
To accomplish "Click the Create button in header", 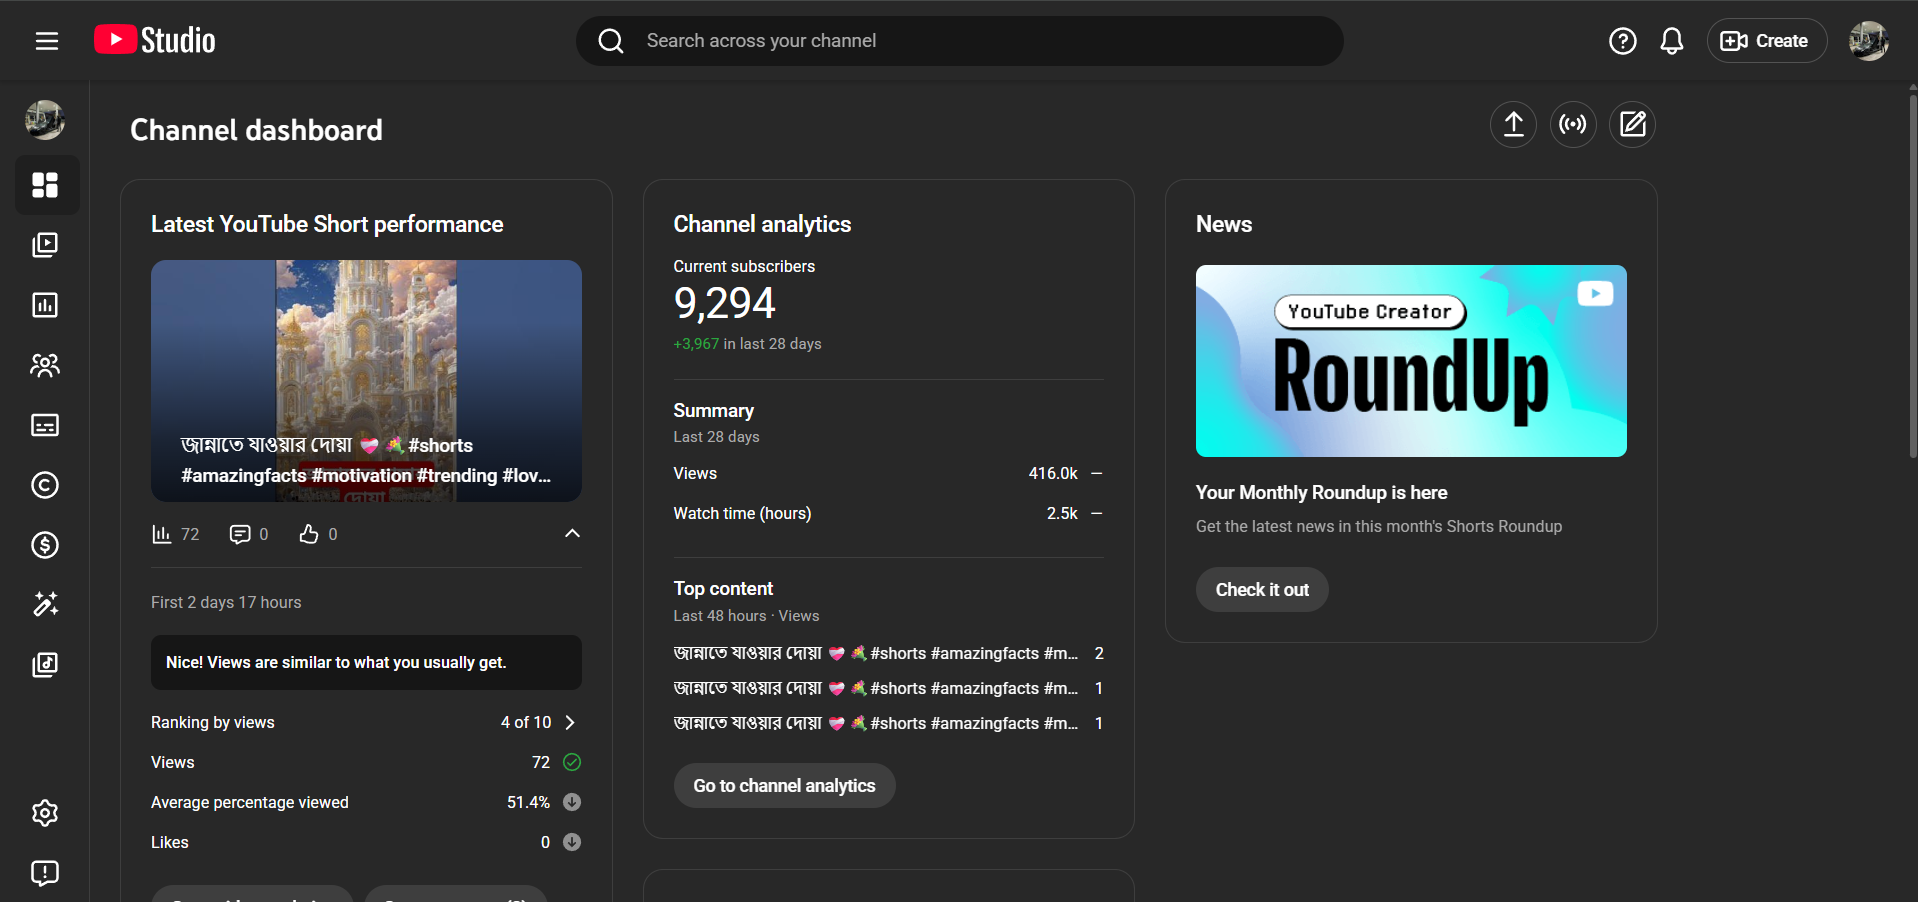I will point(1766,41).
